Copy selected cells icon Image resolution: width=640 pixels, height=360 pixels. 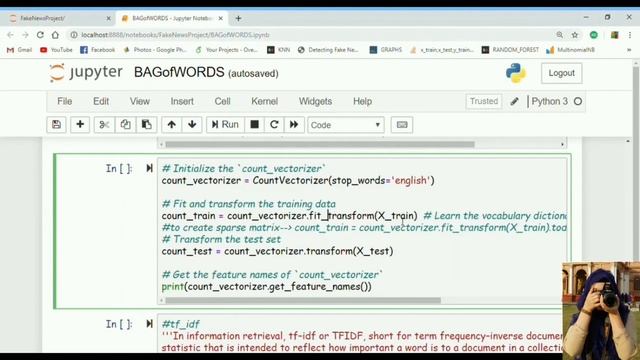coord(125,124)
